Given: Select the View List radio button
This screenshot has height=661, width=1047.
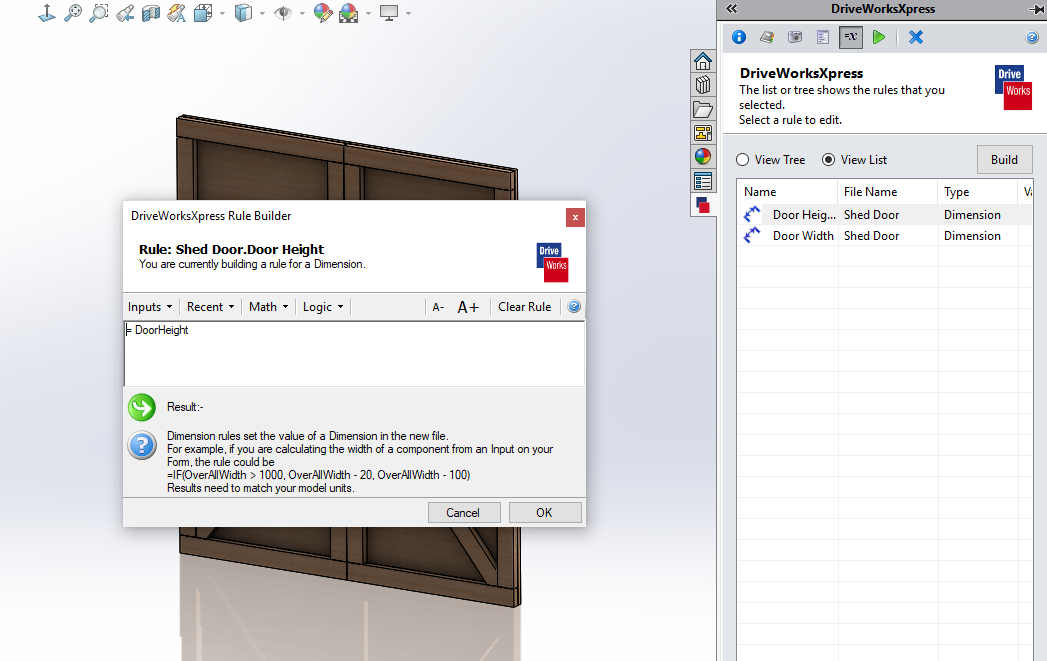Looking at the screenshot, I should tap(829, 160).
